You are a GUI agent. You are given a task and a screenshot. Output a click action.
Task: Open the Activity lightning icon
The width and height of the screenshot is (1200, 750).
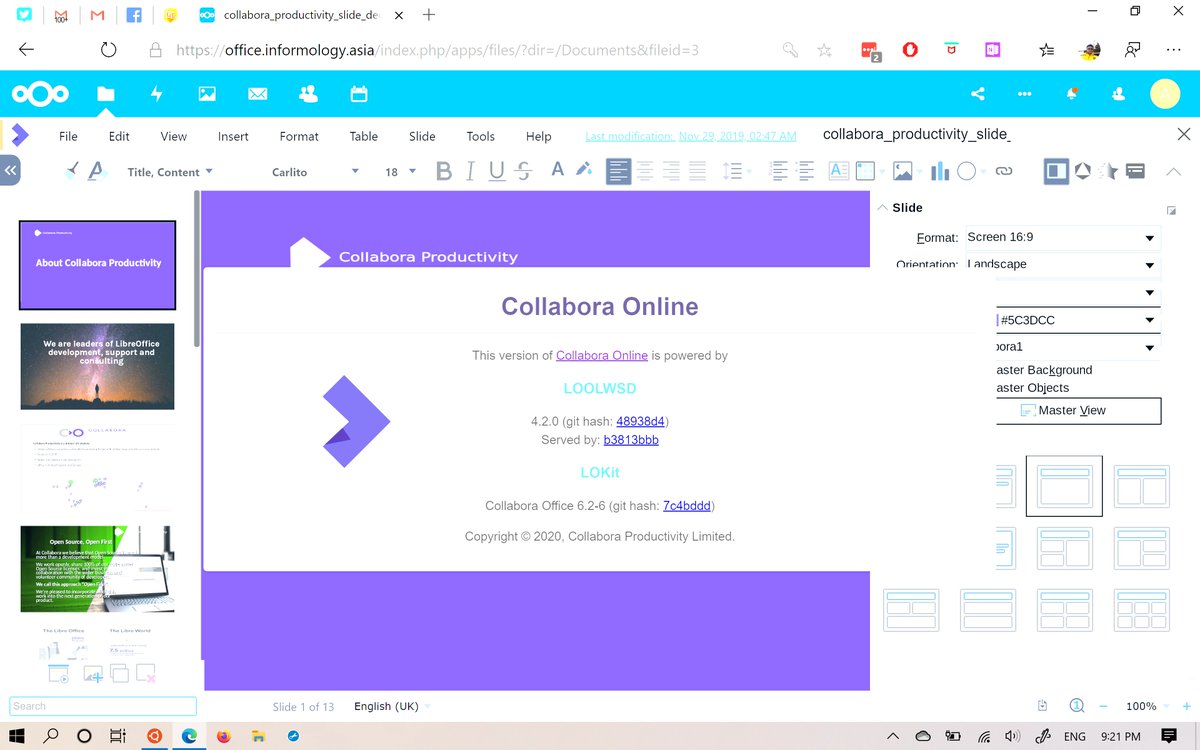(156, 94)
